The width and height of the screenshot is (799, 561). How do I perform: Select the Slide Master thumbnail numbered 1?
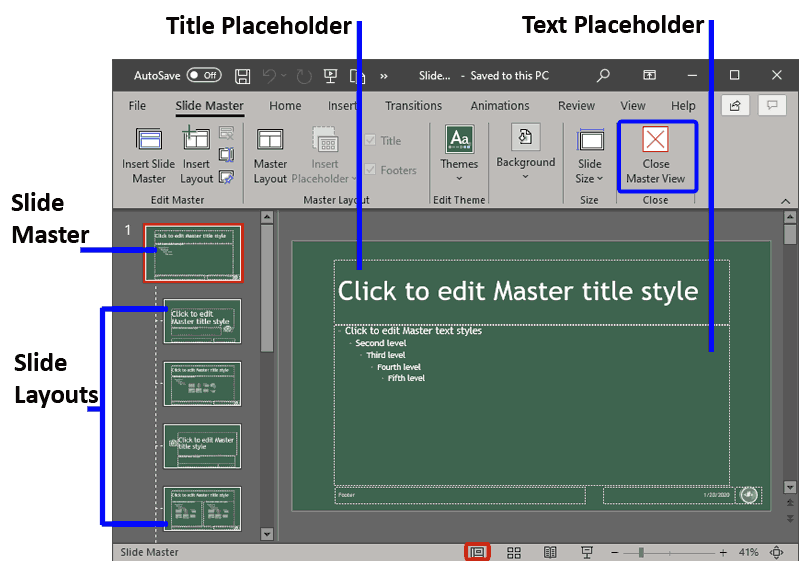coord(192,252)
